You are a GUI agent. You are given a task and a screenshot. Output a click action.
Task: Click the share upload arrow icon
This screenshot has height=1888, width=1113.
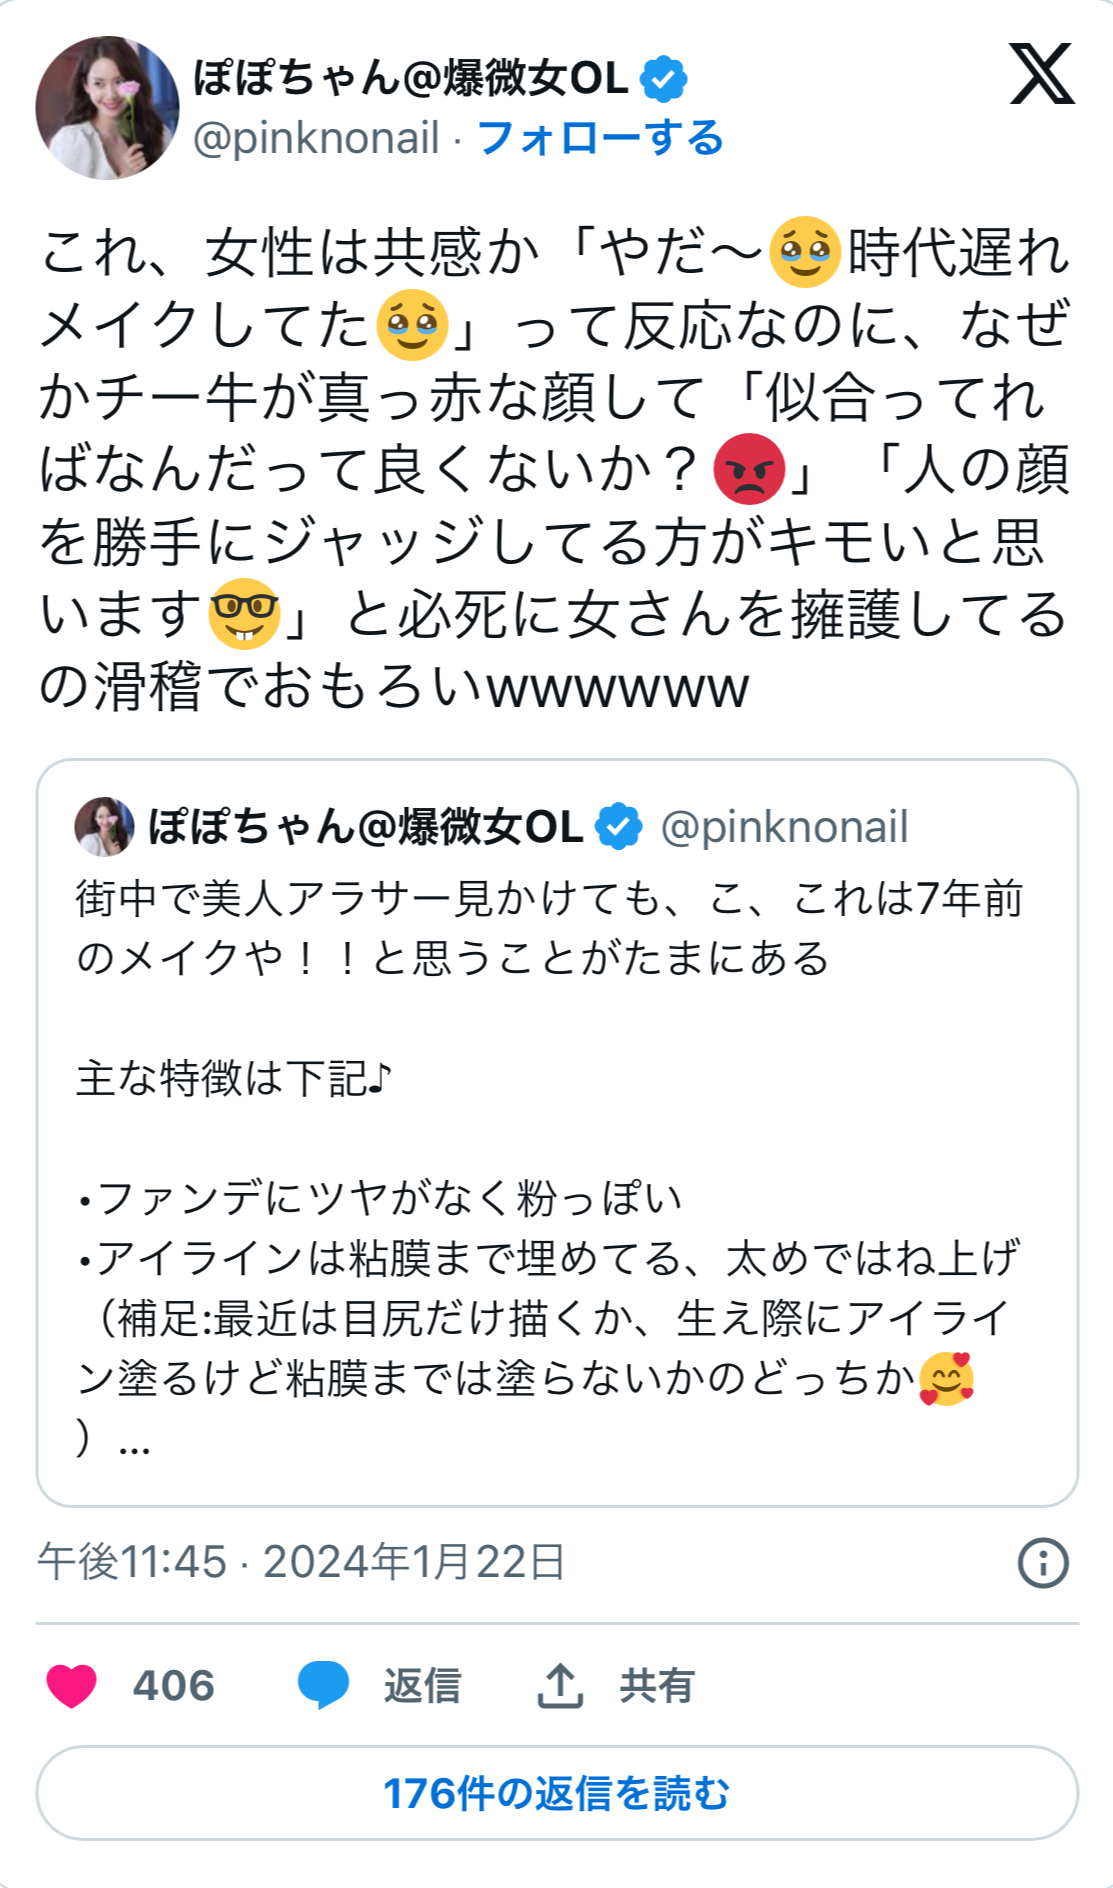560,1685
